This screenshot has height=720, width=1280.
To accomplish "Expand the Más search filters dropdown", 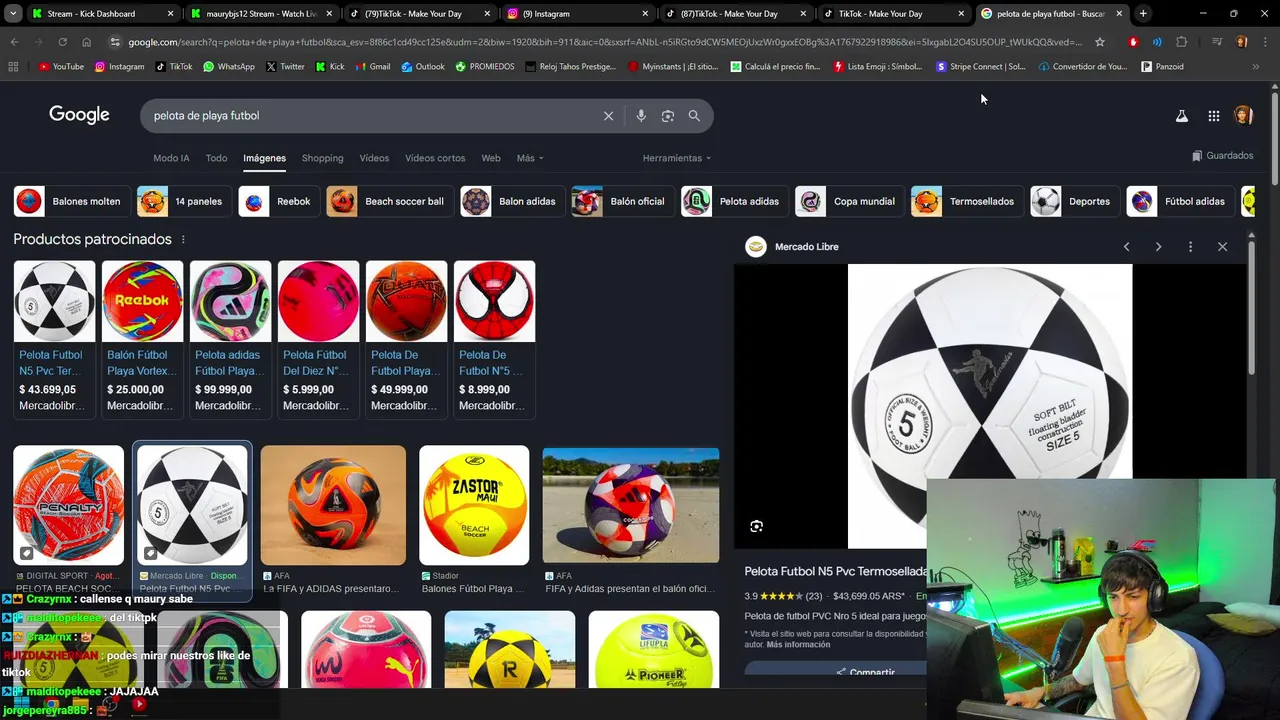I will pos(530,158).
